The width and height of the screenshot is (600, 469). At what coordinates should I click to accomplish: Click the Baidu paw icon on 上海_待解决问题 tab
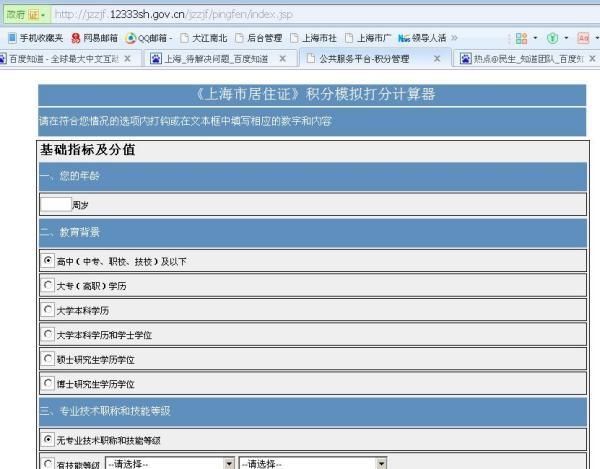coord(156,59)
